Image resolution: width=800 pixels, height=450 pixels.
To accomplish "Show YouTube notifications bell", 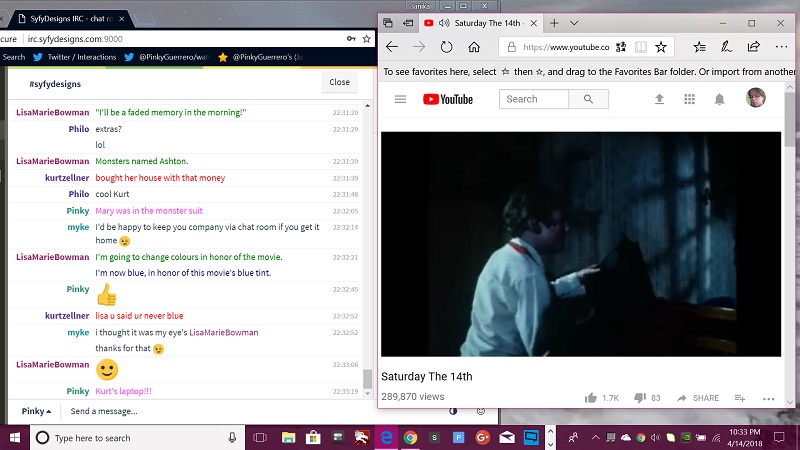I will pyautogui.click(x=719, y=99).
